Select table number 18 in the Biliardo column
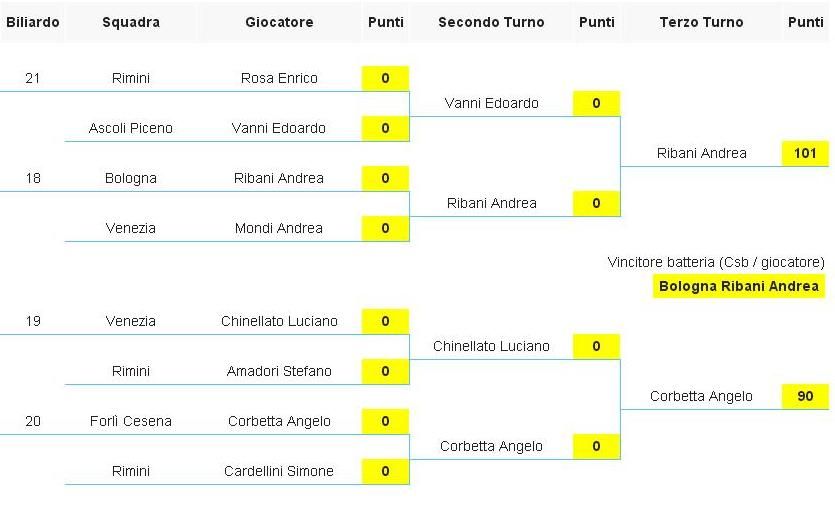The height and width of the screenshot is (505, 835). [x=32, y=178]
